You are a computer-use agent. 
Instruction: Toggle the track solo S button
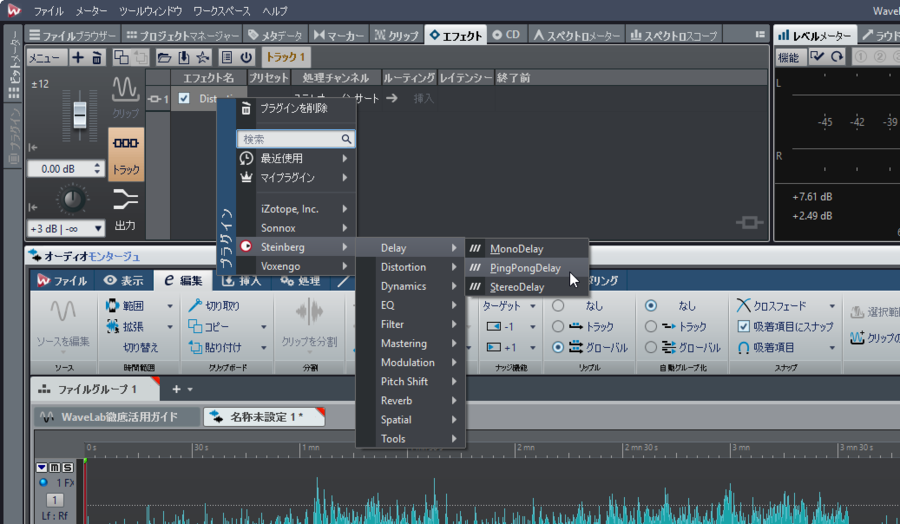(x=67, y=467)
